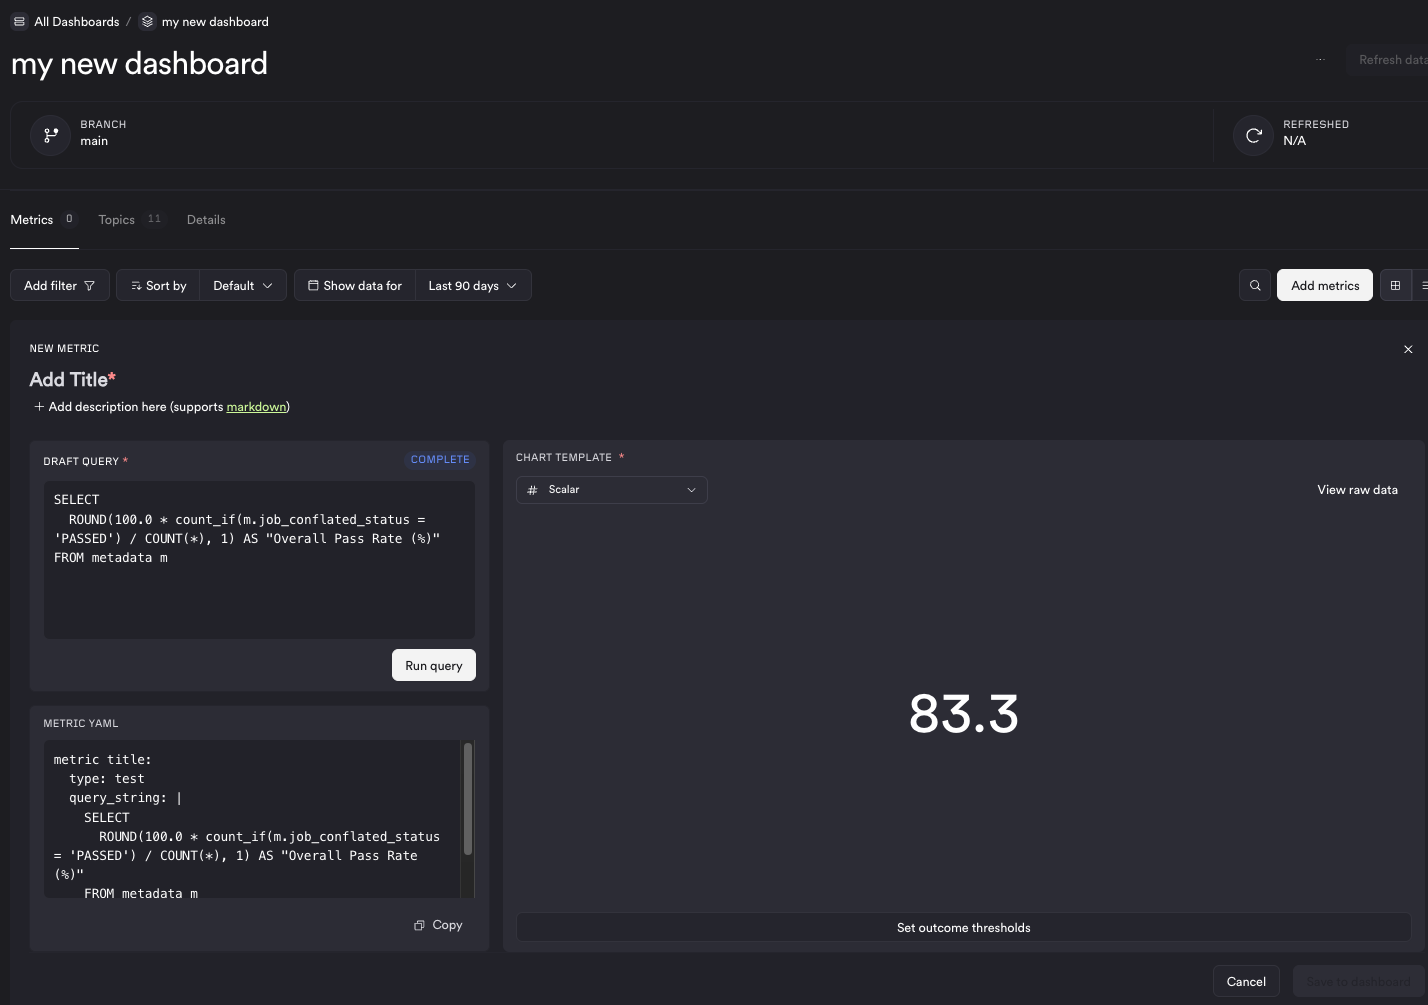Switch to grid view icon
This screenshot has height=1005, width=1428.
point(1395,285)
